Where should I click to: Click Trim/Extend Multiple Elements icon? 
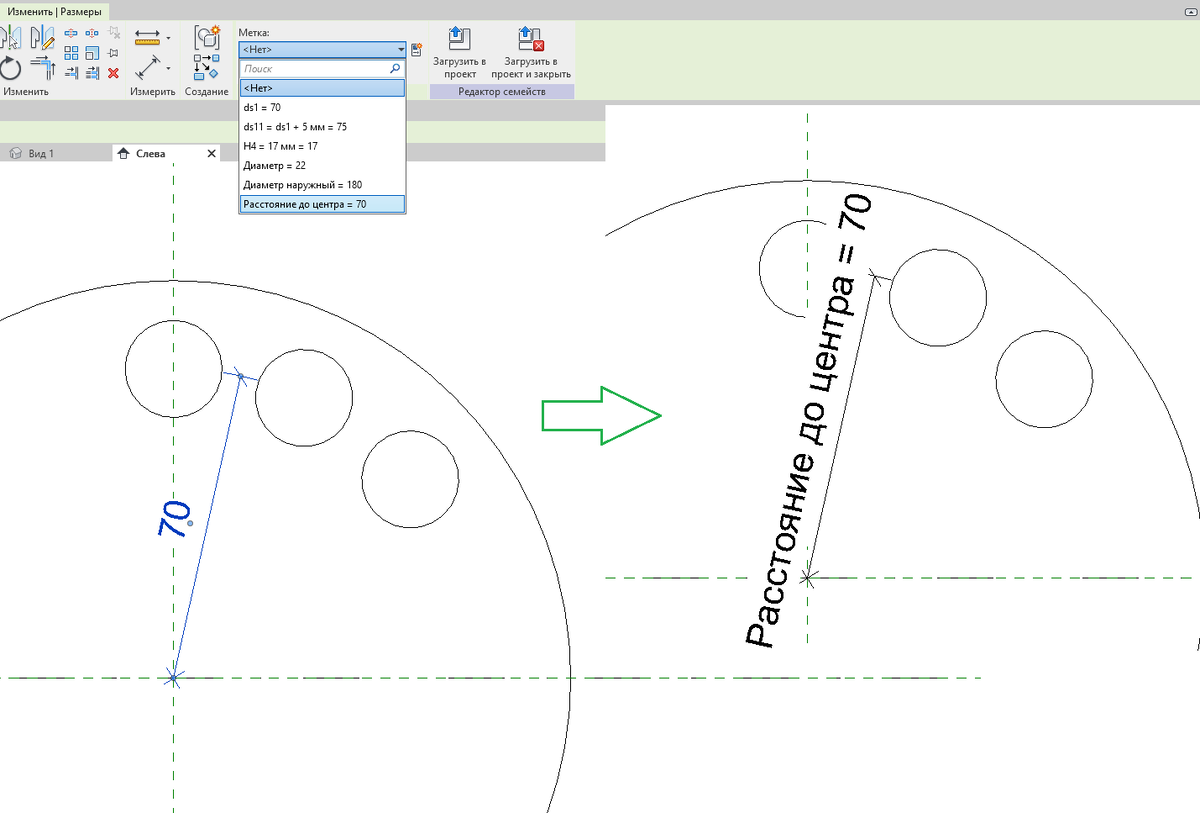point(92,73)
